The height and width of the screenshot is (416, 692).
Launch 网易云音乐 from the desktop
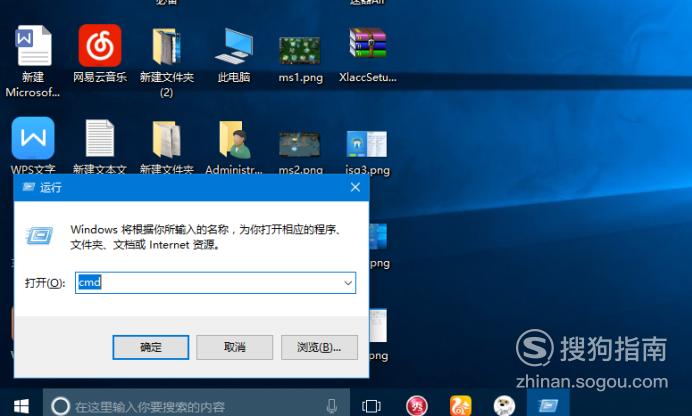coord(100,46)
